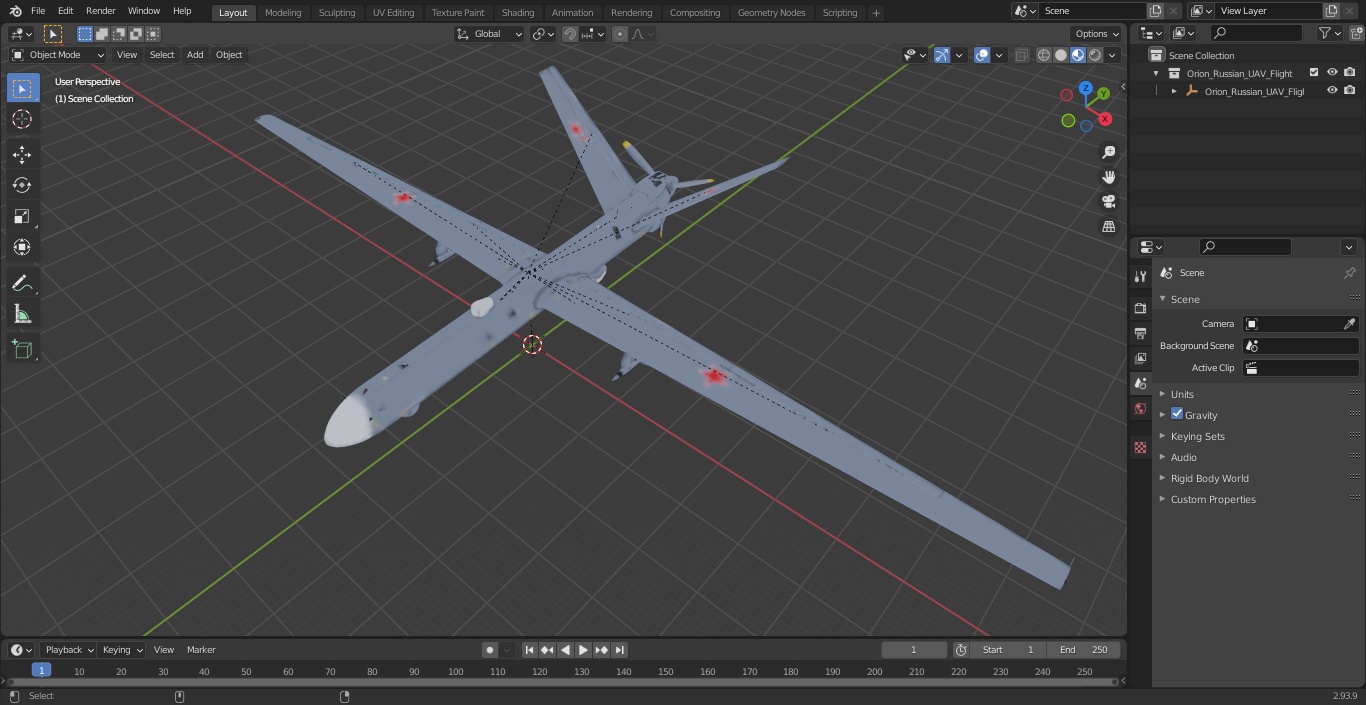
Task: Select the Select Box tool
Action: (22, 88)
